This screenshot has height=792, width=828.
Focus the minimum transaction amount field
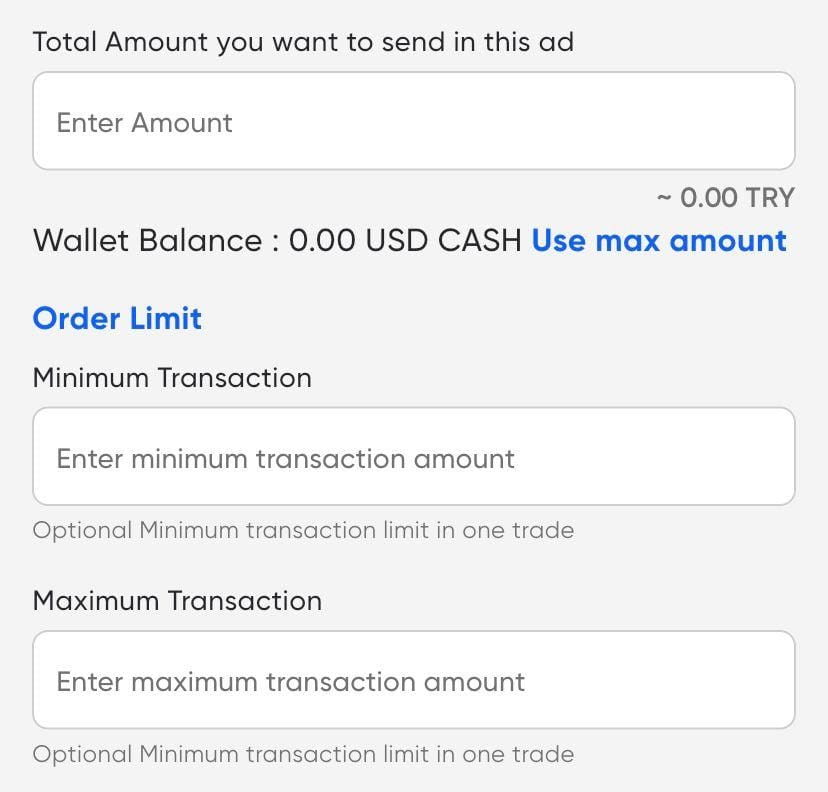413,457
